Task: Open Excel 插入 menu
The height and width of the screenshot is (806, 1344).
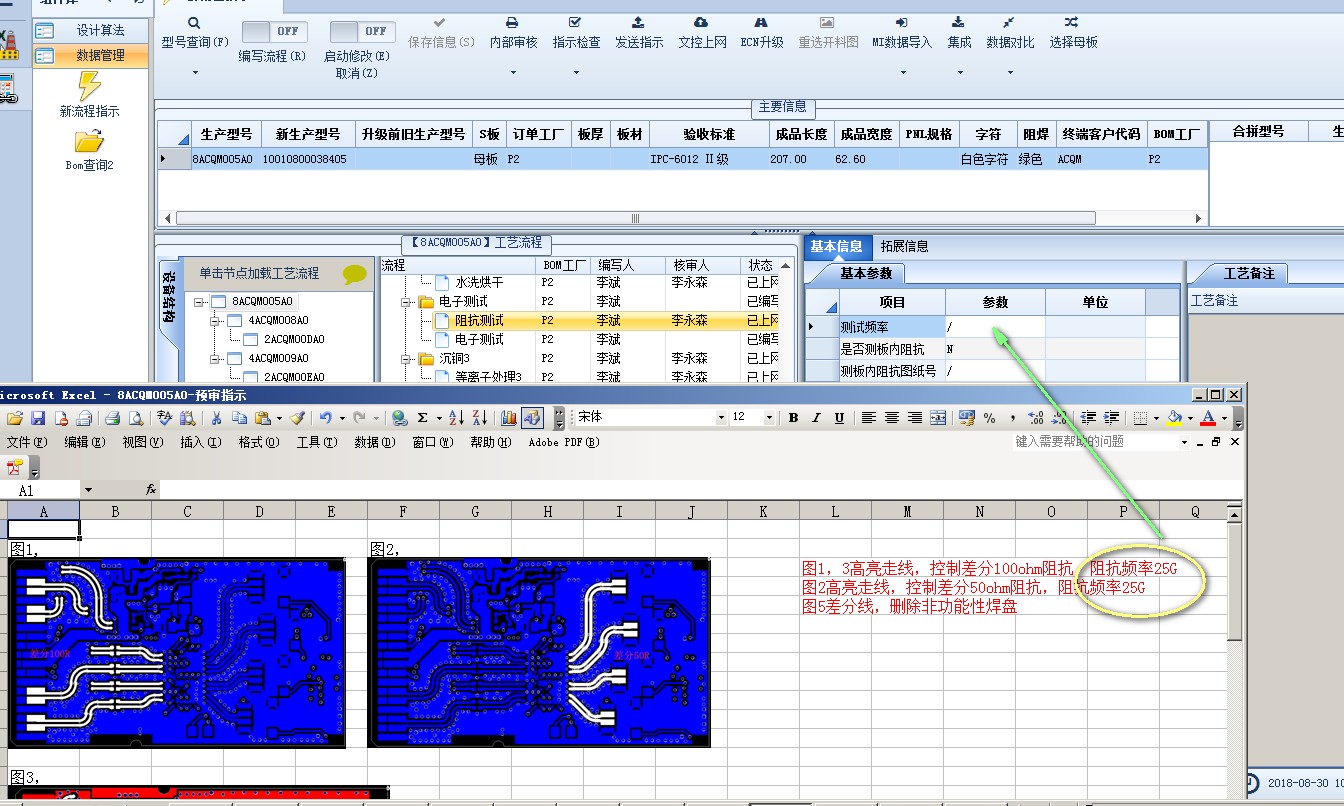Action: [200, 442]
